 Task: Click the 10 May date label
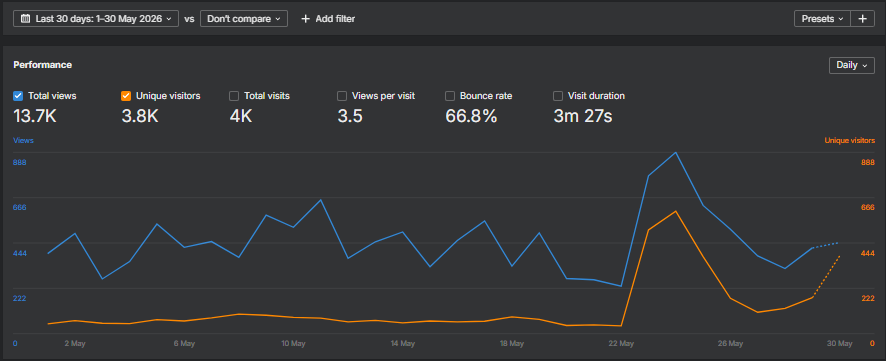point(293,343)
